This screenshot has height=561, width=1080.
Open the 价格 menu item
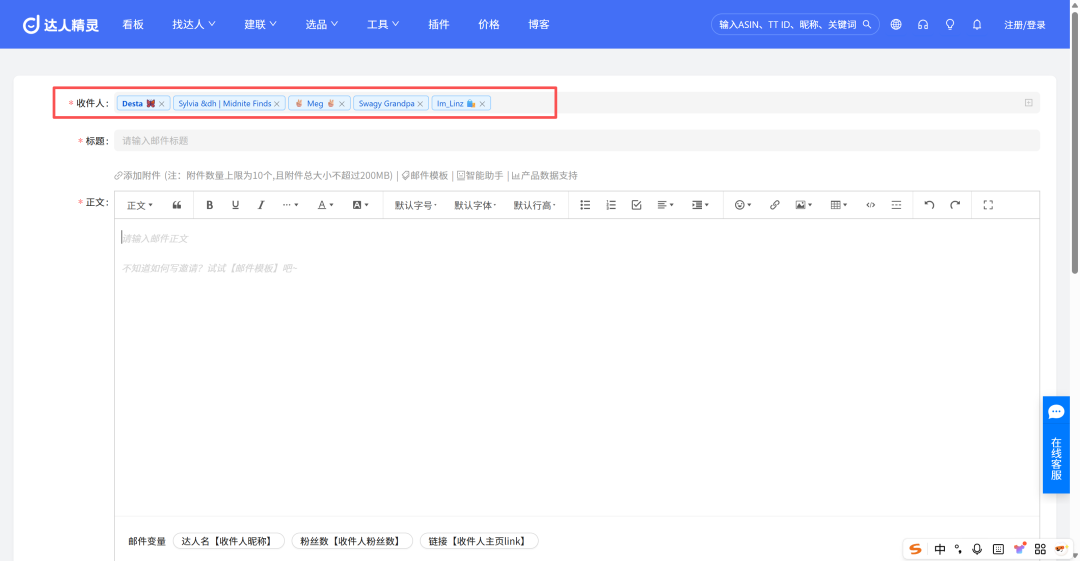[488, 24]
